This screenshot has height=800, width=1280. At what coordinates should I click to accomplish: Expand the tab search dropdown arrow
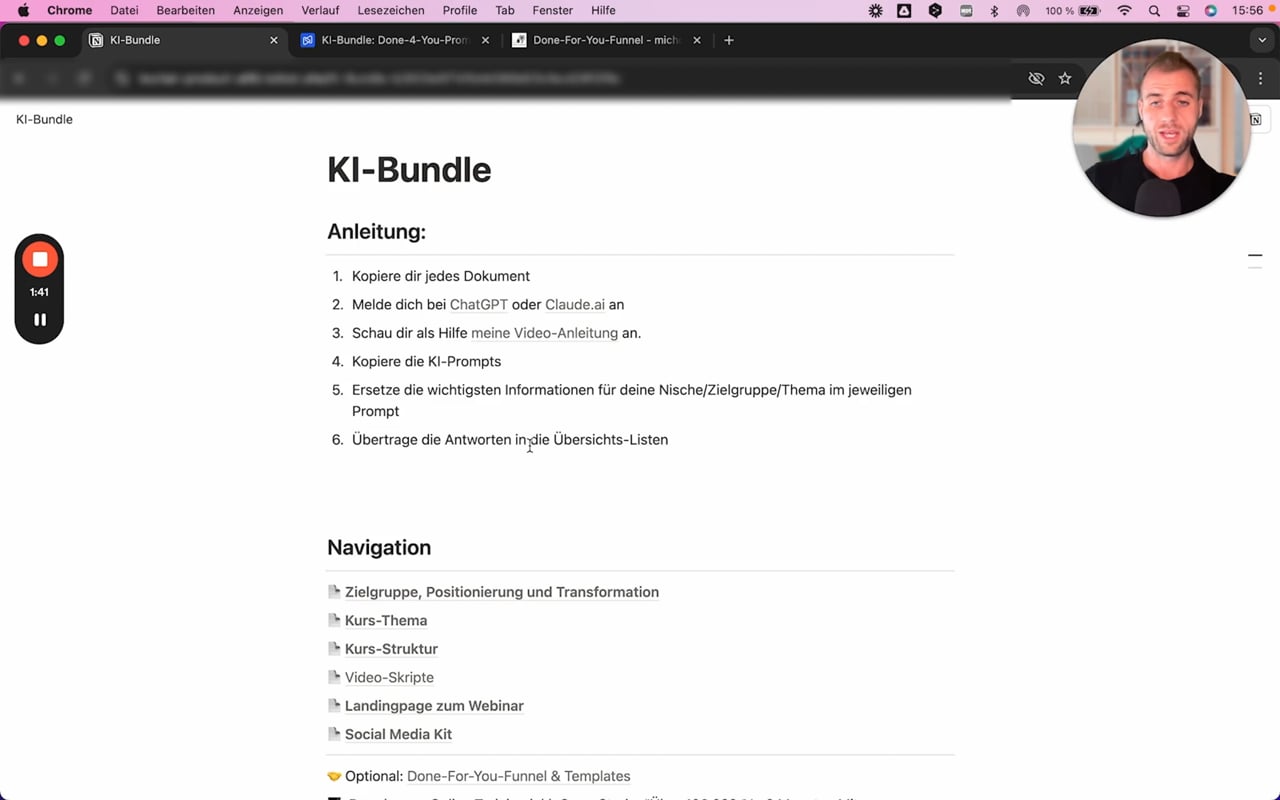point(1262,40)
